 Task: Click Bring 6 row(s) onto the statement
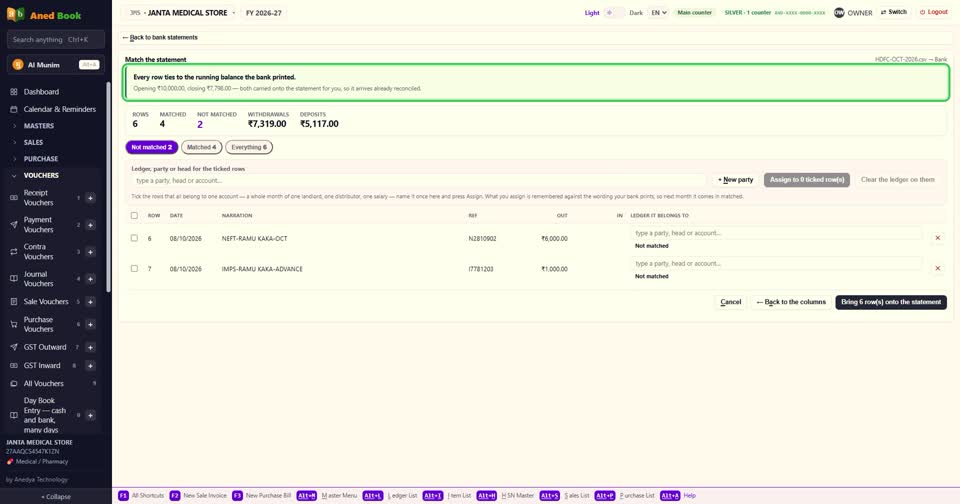tap(891, 302)
